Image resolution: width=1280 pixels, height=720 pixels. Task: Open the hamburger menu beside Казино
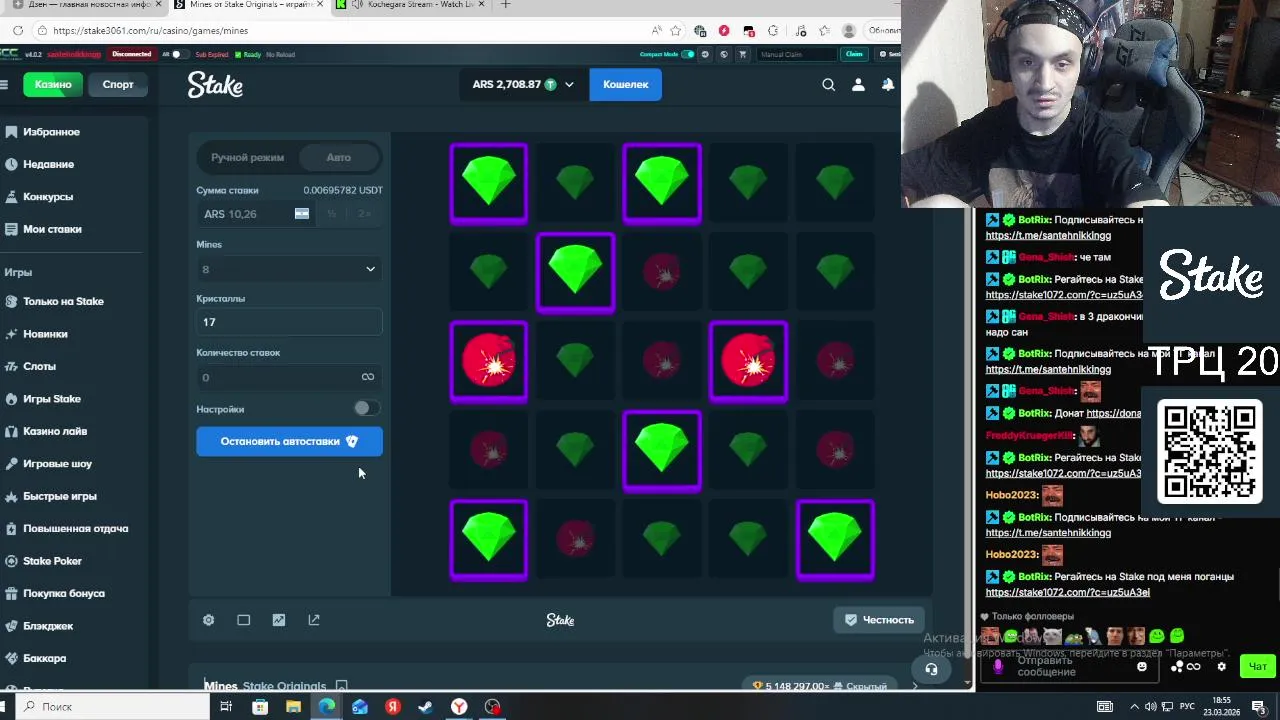click(x=4, y=85)
